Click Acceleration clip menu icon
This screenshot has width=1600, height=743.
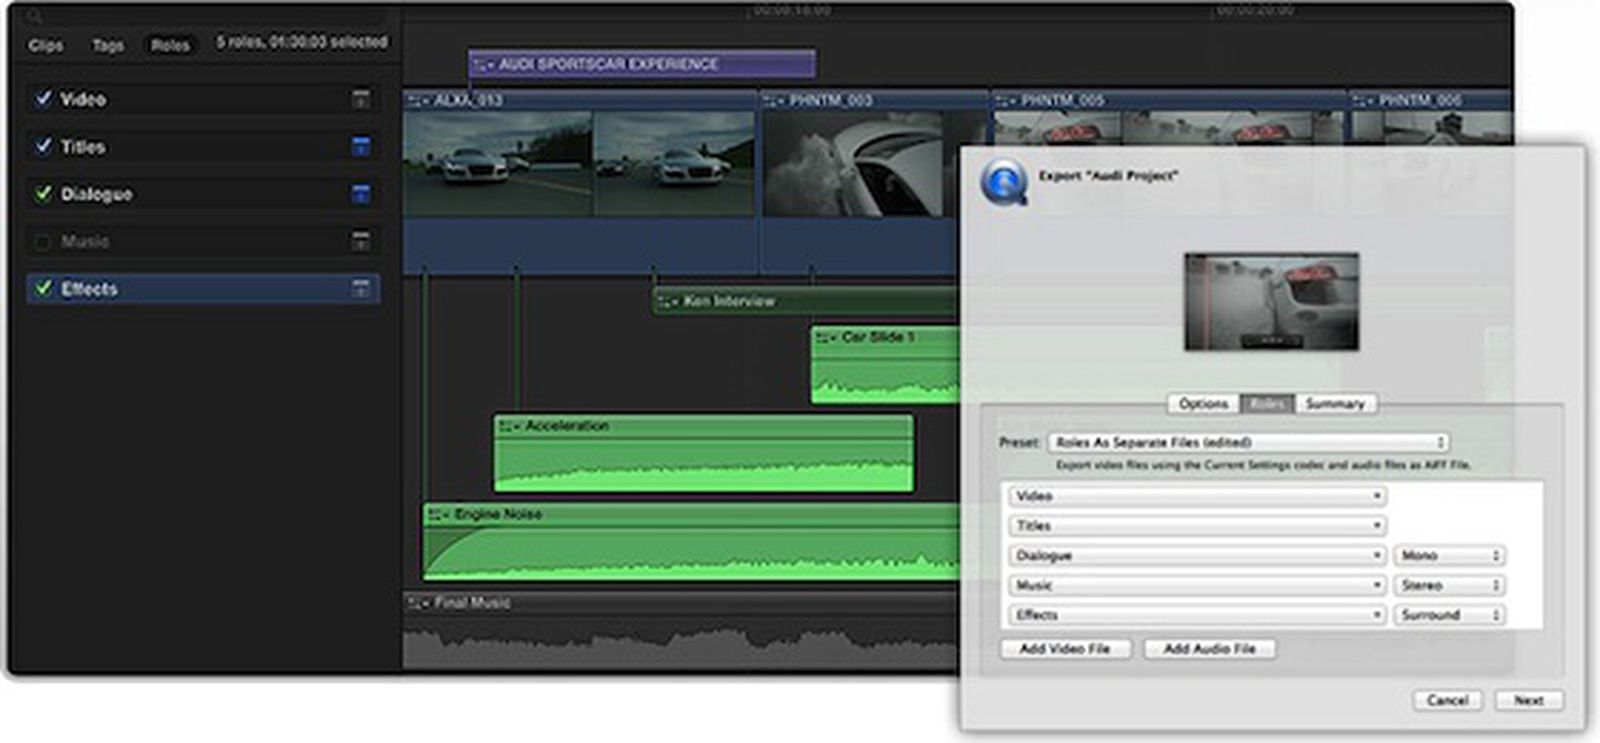510,426
